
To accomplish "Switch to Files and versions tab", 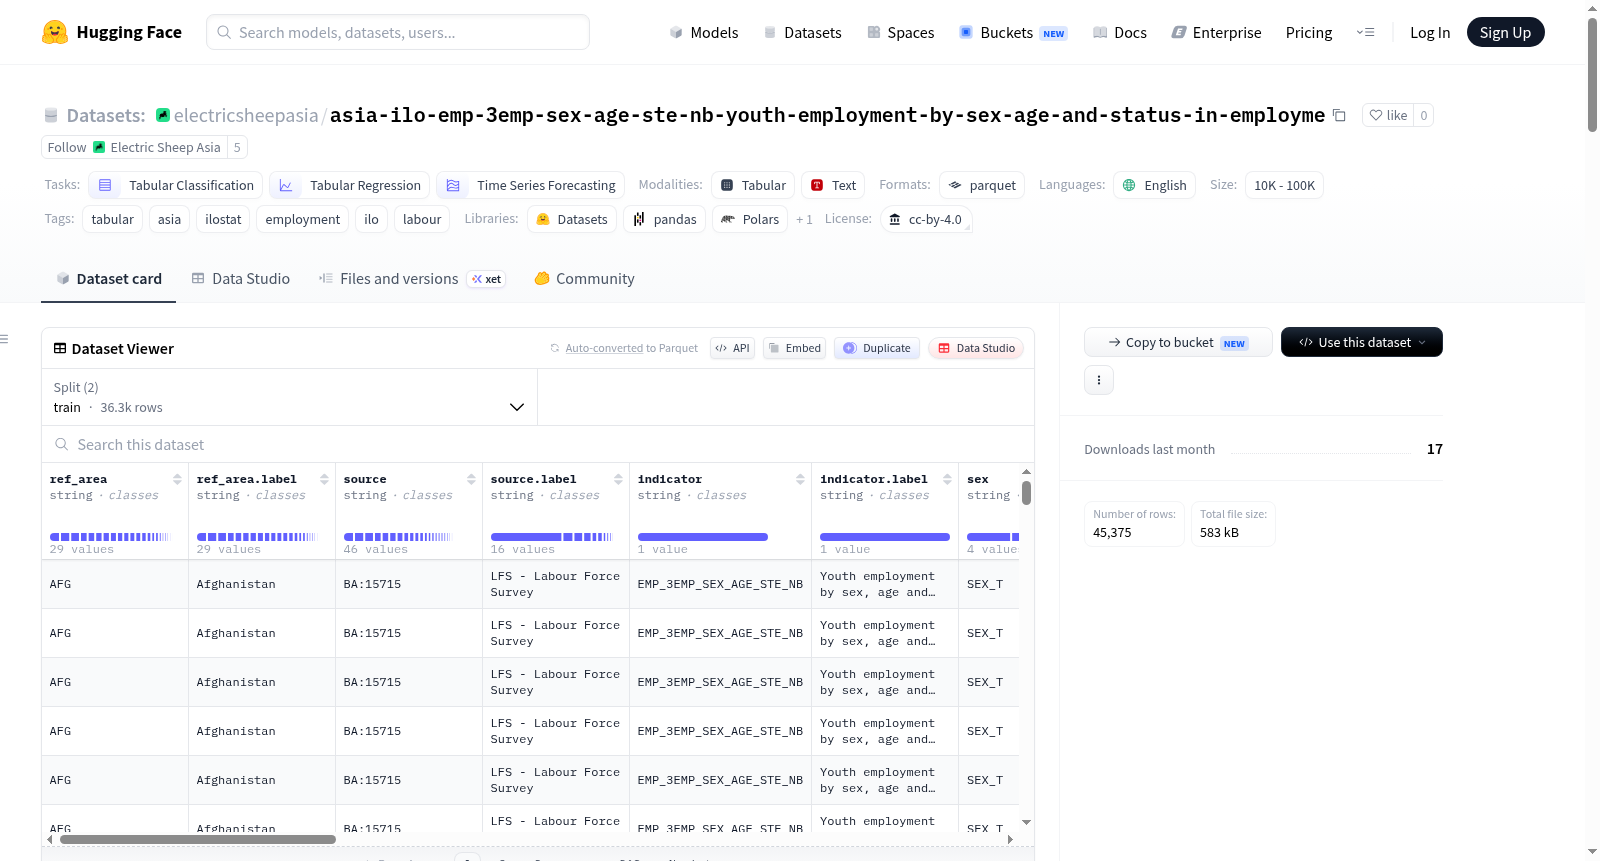I will [412, 279].
